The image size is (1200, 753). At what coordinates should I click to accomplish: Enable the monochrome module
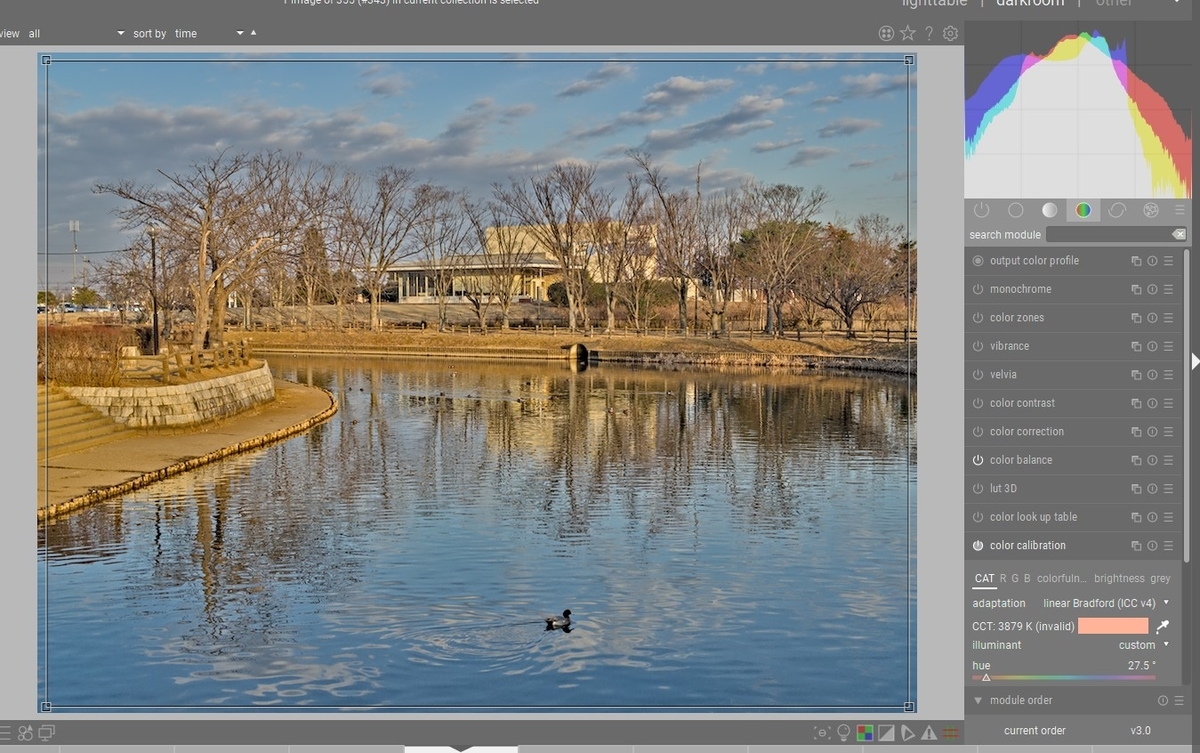(978, 289)
